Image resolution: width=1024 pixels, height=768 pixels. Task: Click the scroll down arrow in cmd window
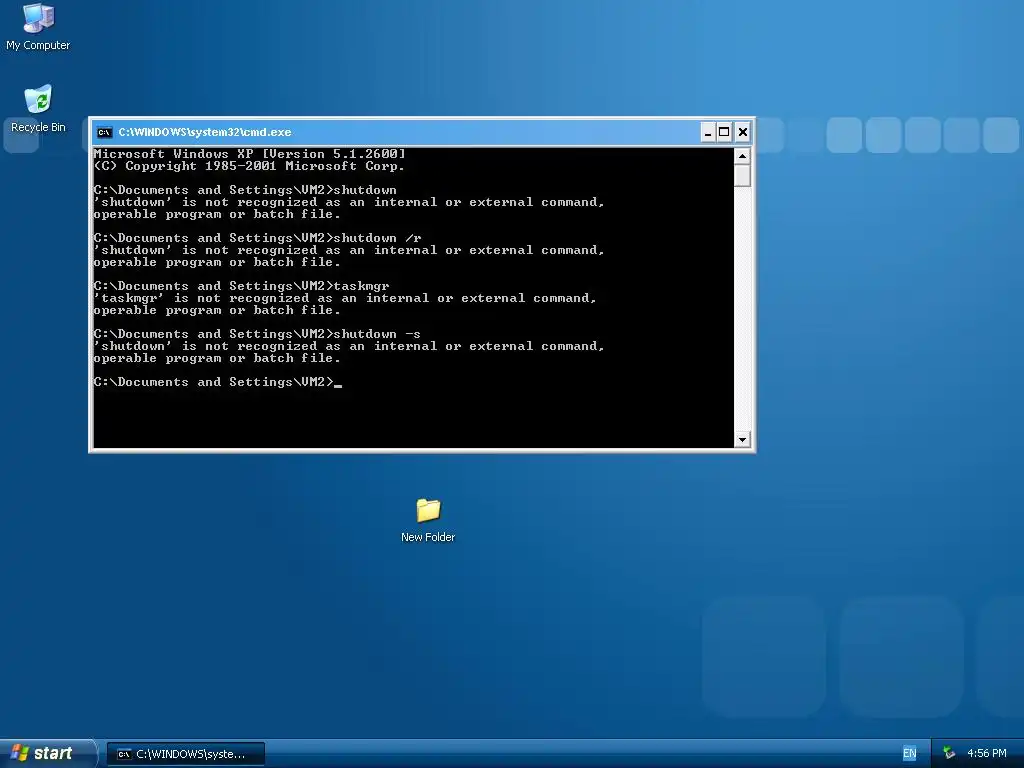tap(742, 440)
